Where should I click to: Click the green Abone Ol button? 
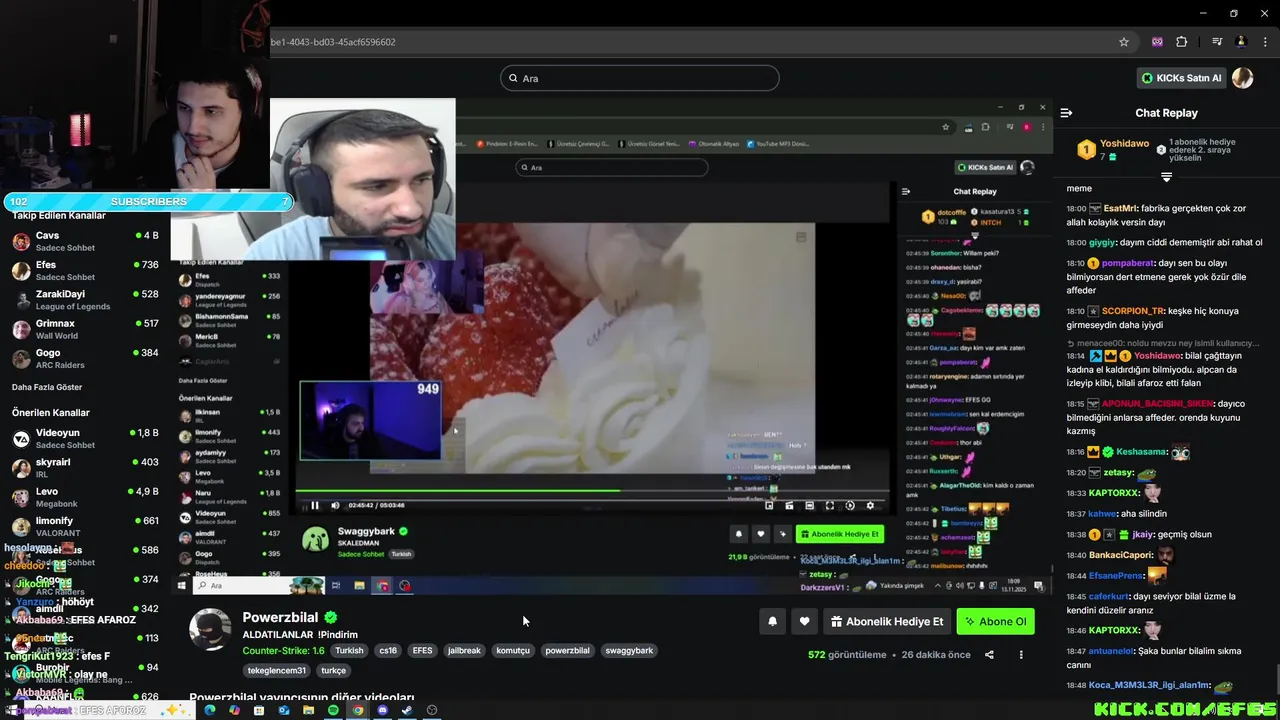pyautogui.click(x=995, y=621)
